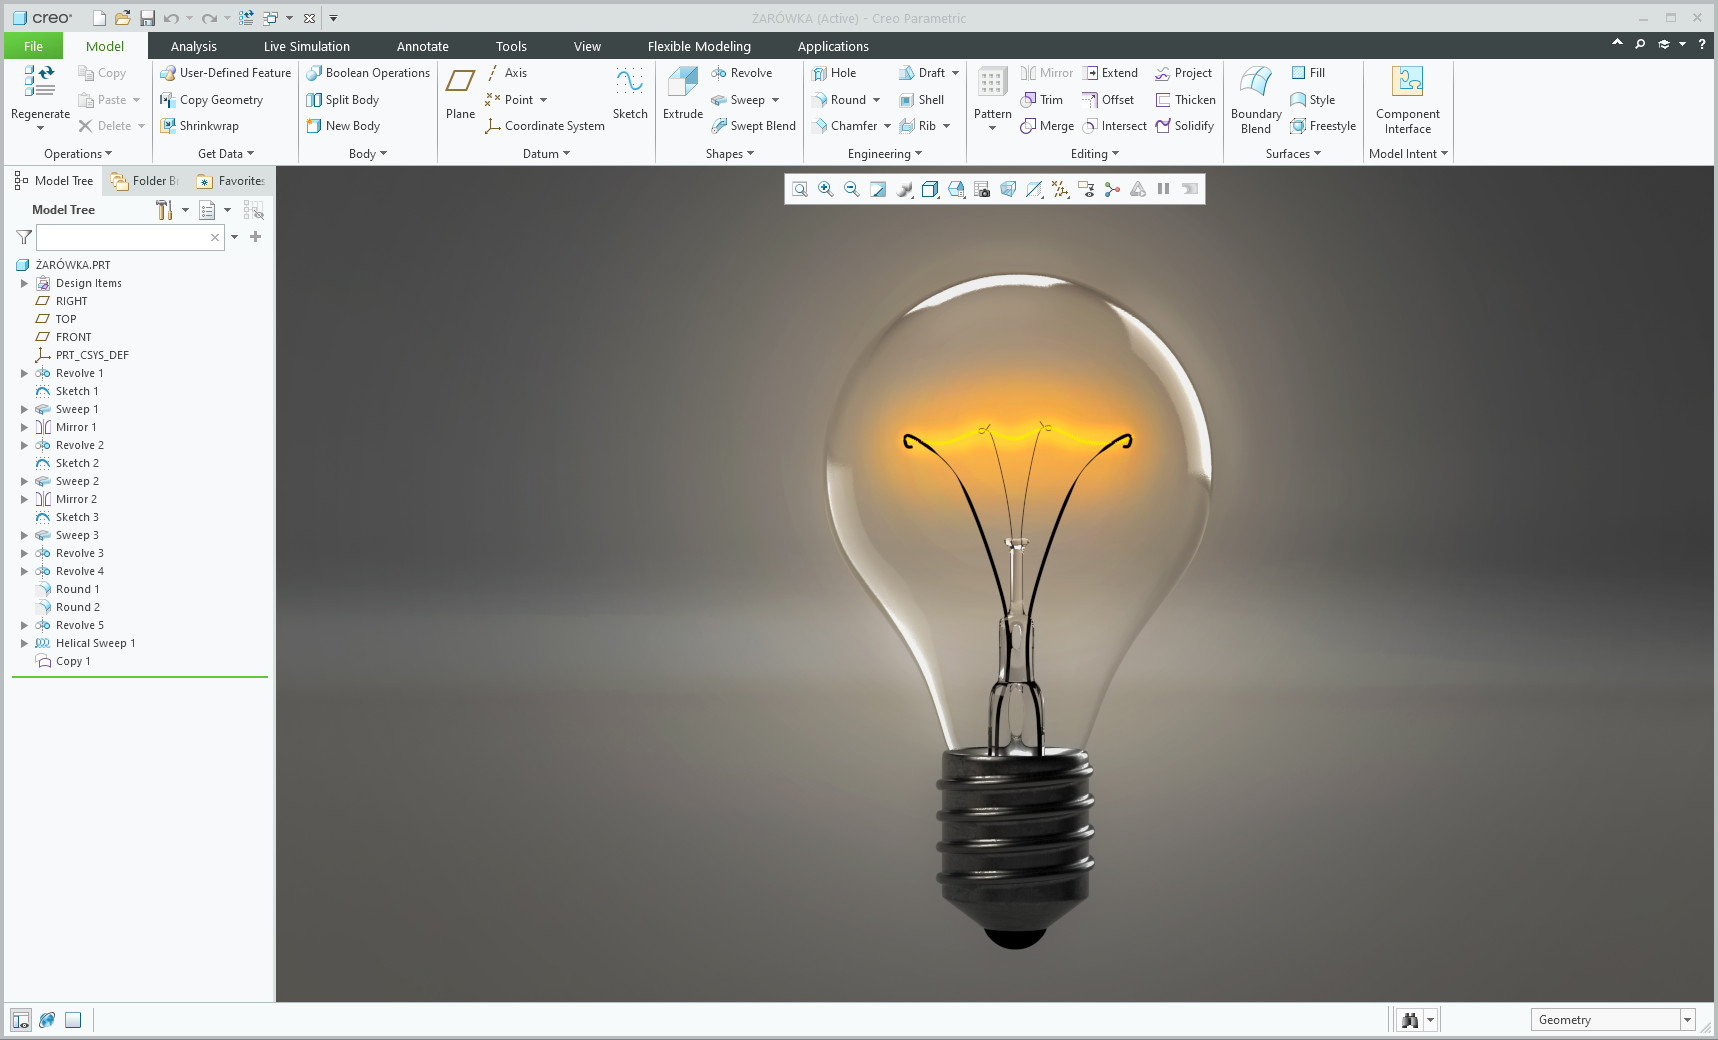Screen dimensions: 1718x1040
Task: Click the Solidify button in Editing group
Action: point(1185,126)
